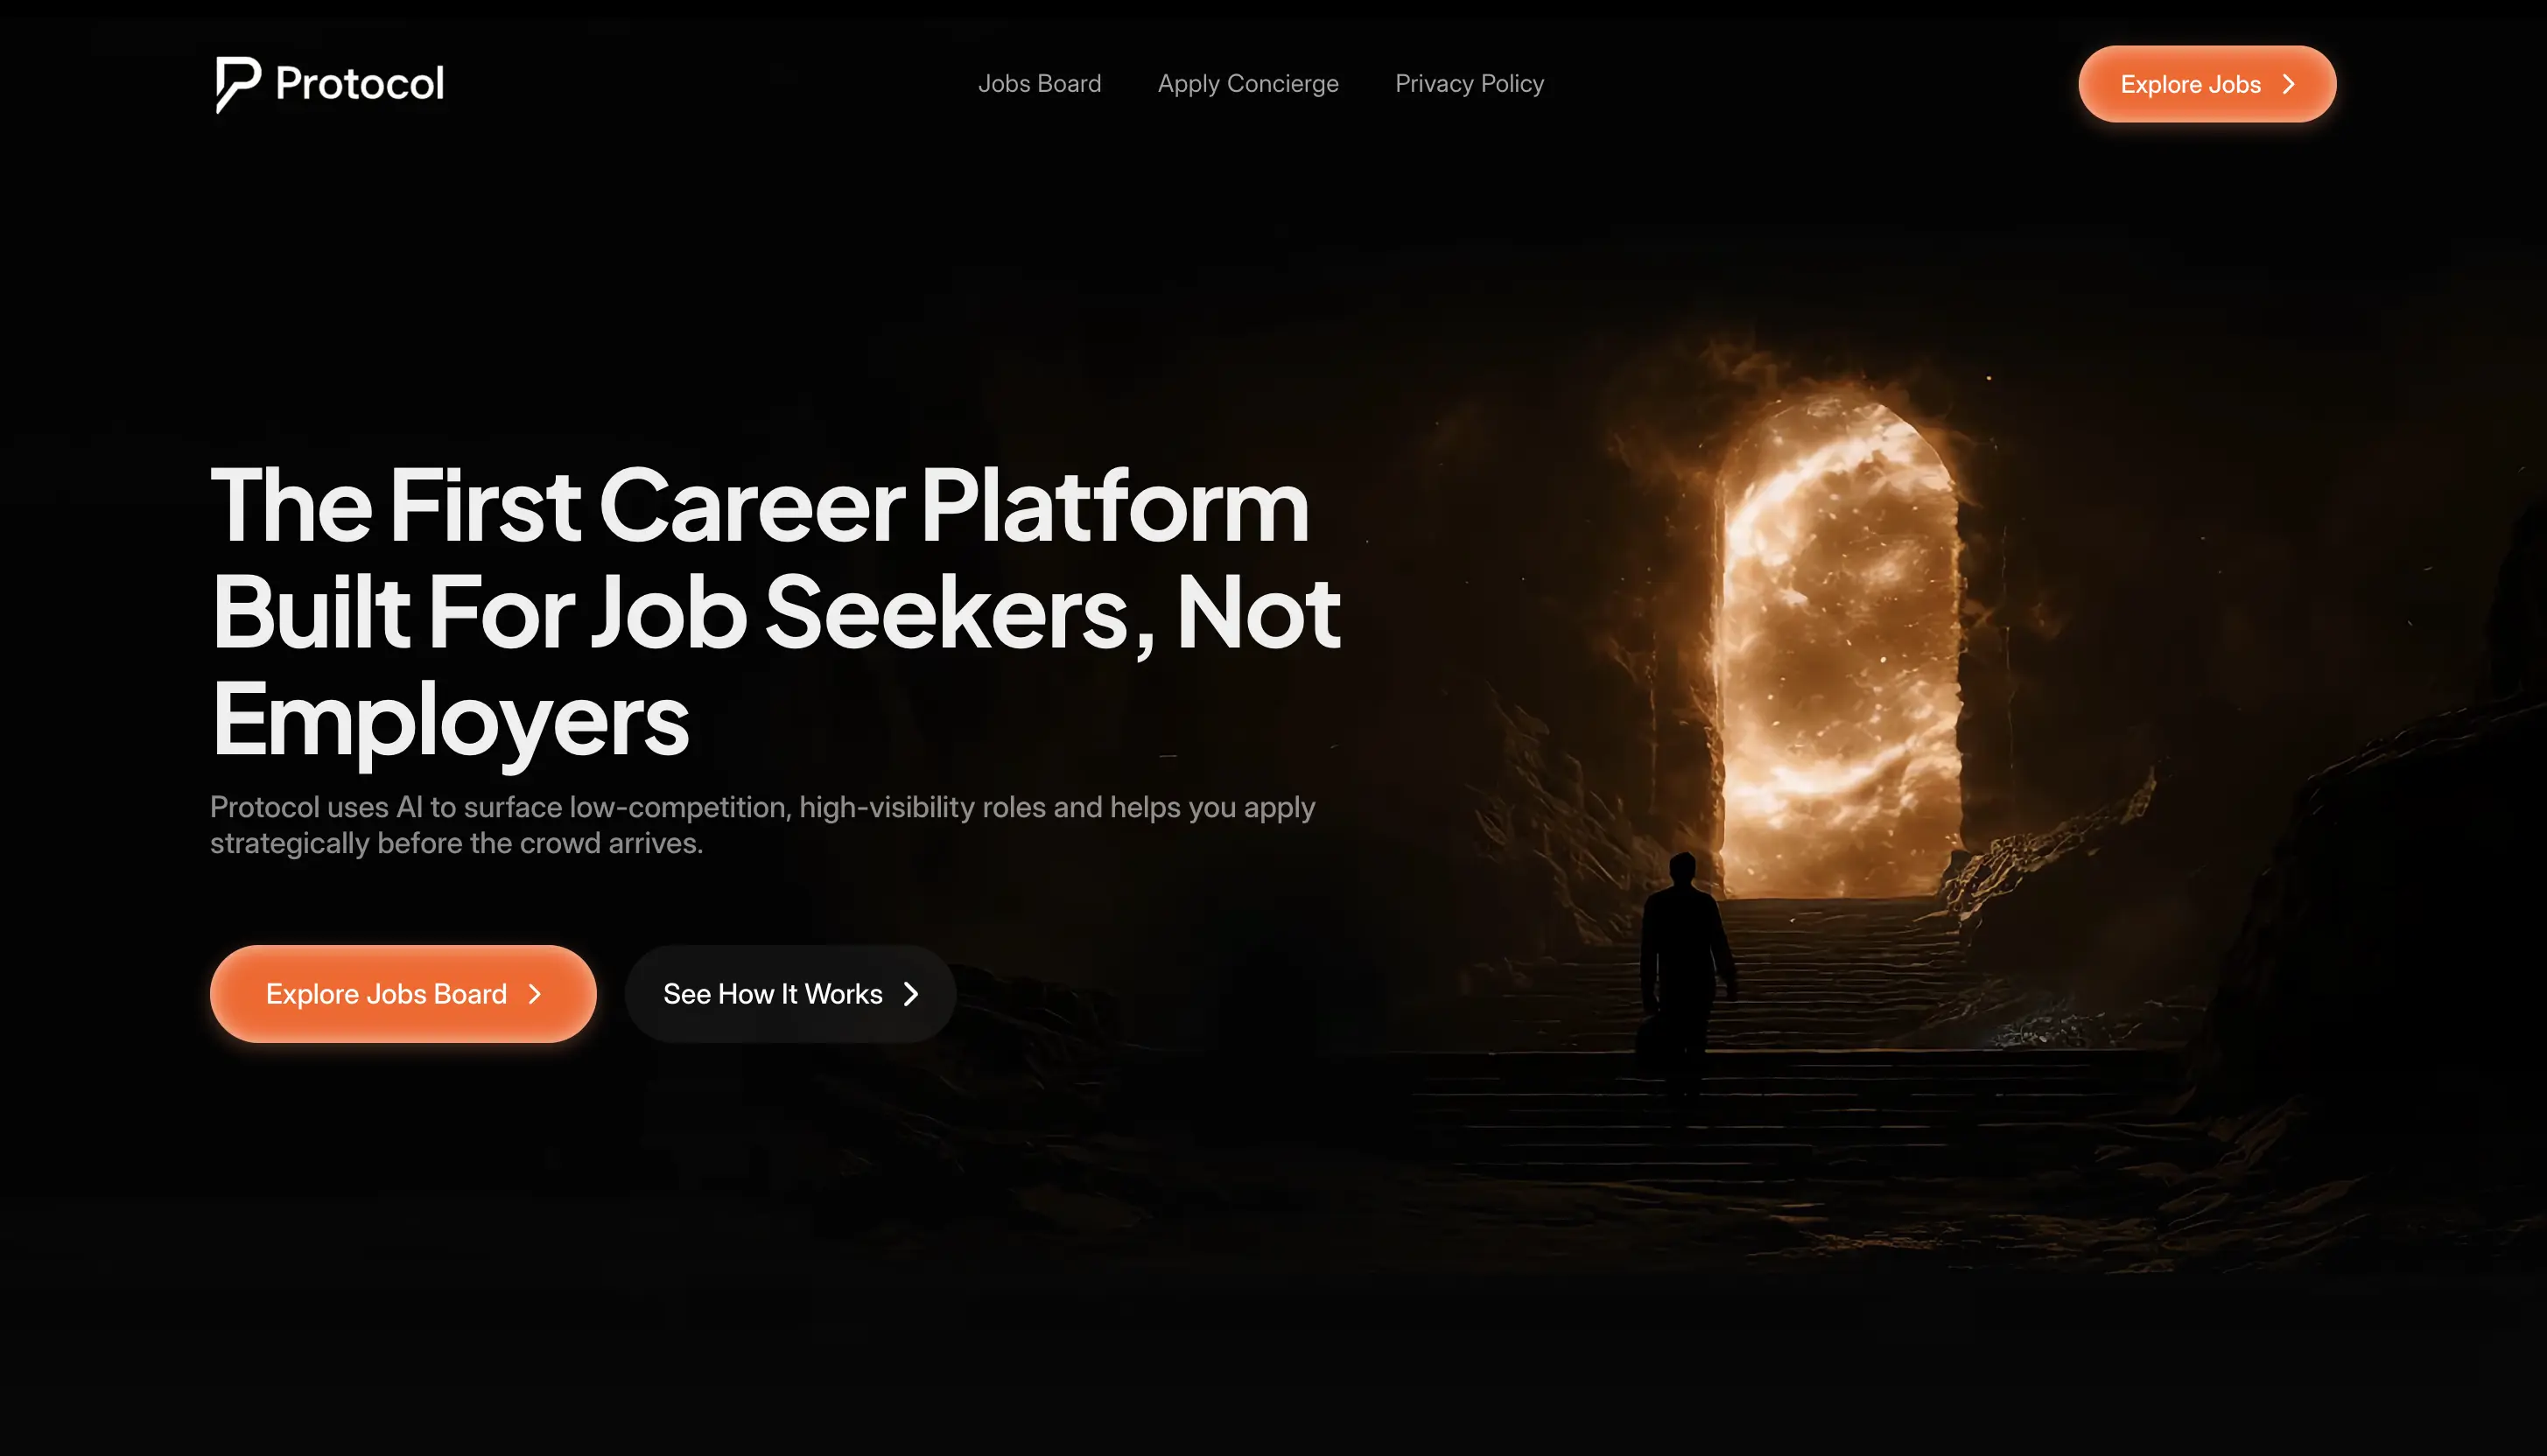The image size is (2547, 1456).
Task: Click the glowing portal doorway in the hero image
Action: (x=1840, y=650)
